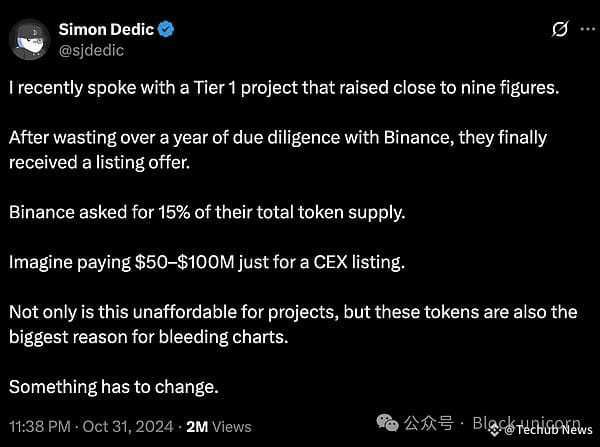
Task: Click the WeChat logo icon
Action: point(387,423)
